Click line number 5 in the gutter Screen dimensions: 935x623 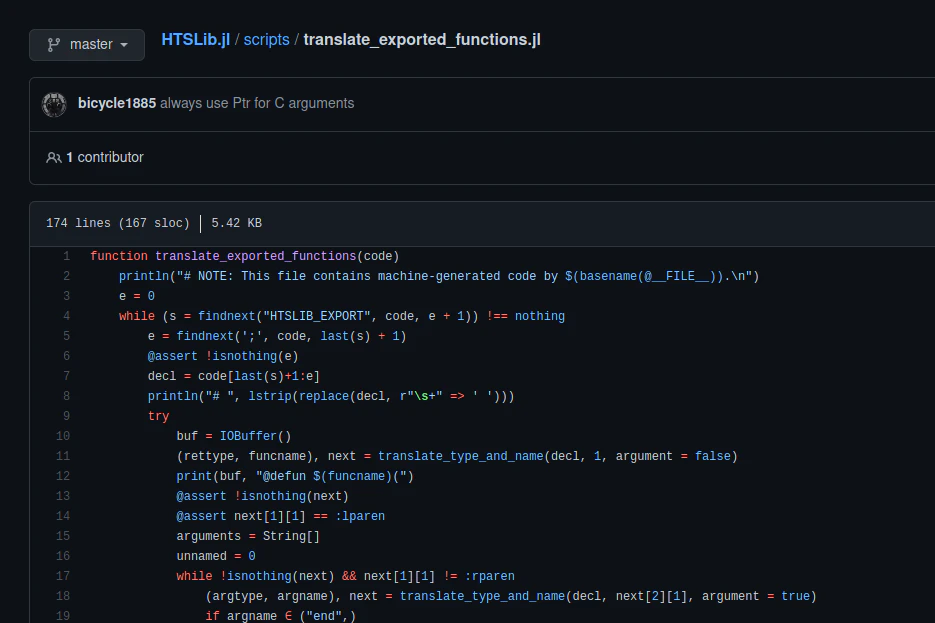66,336
